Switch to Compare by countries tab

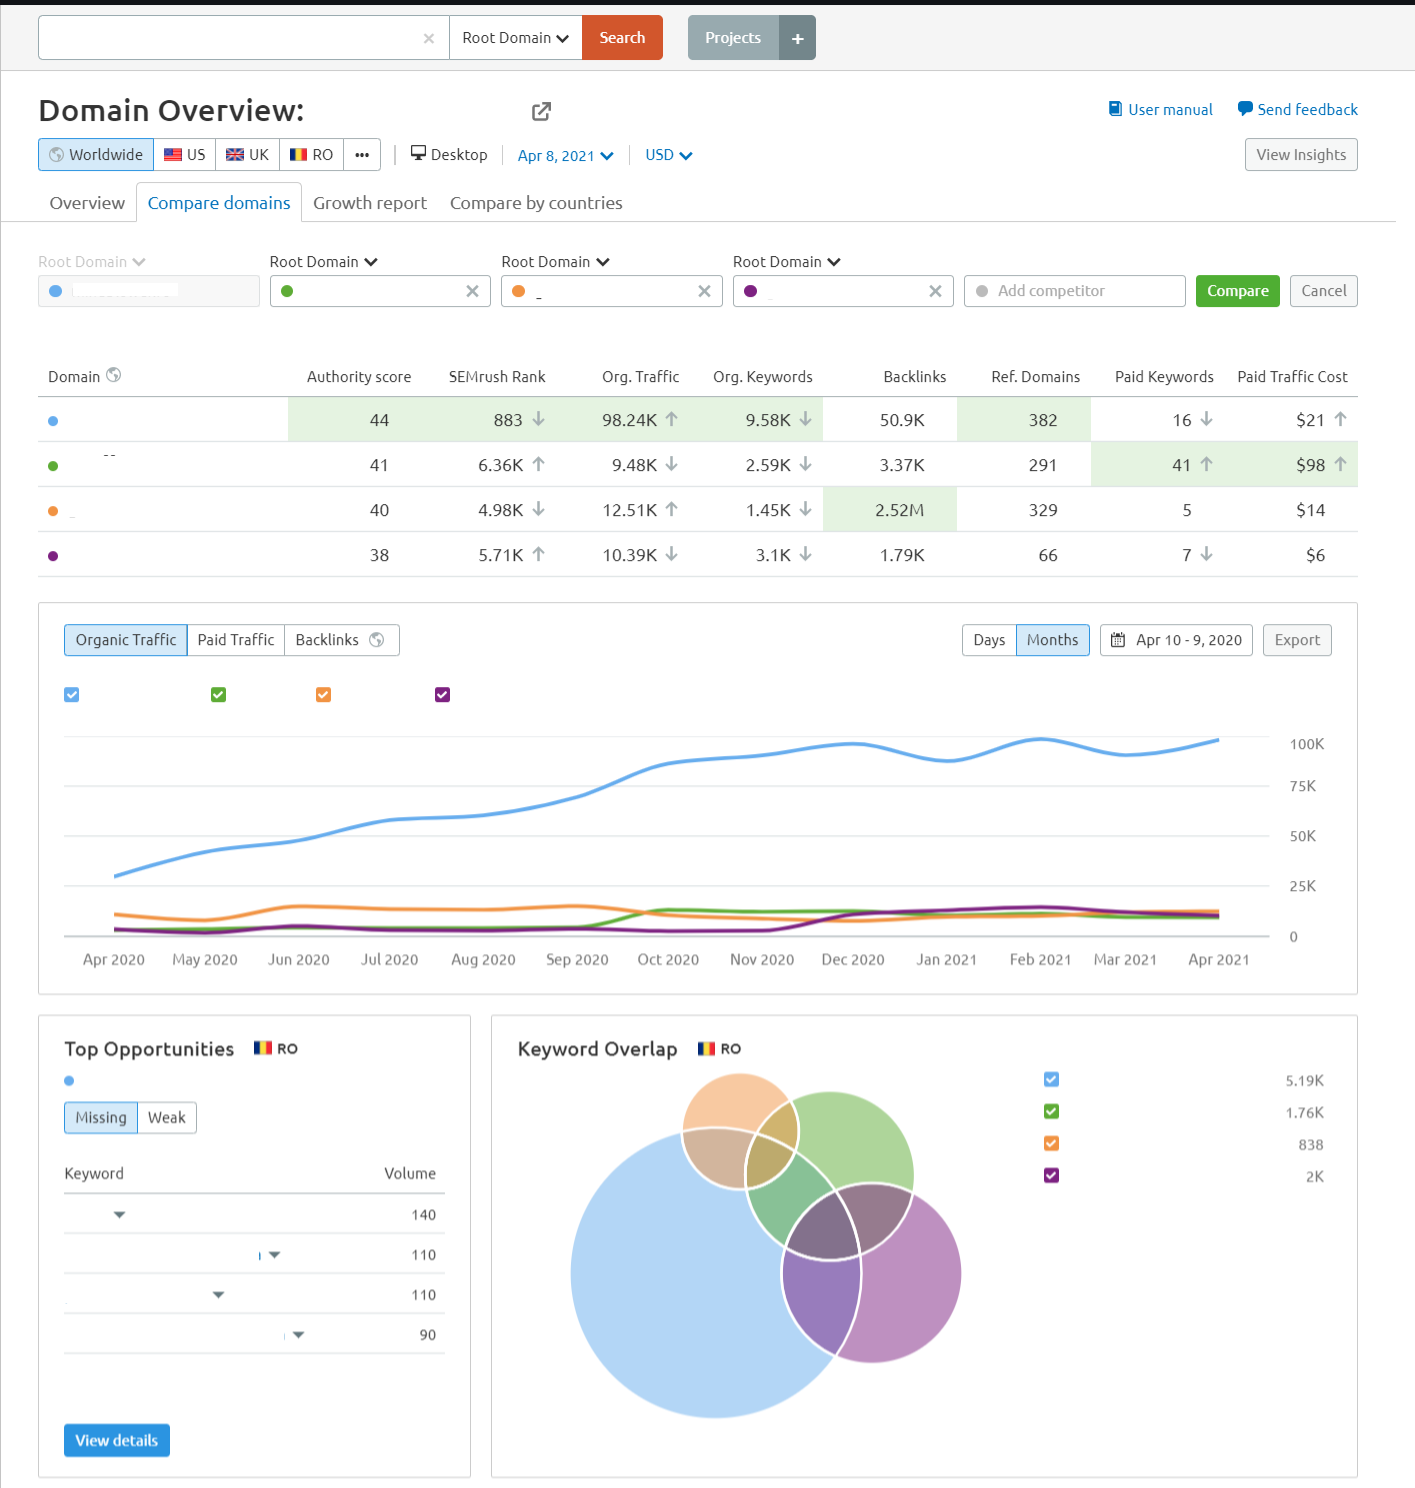(x=536, y=203)
